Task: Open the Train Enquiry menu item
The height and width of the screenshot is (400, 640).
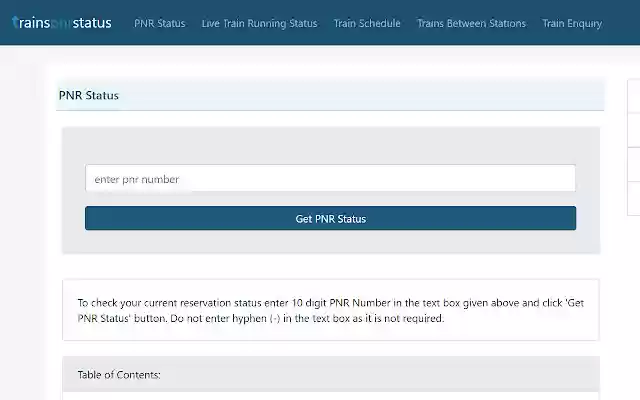Action: pyautogui.click(x=572, y=23)
